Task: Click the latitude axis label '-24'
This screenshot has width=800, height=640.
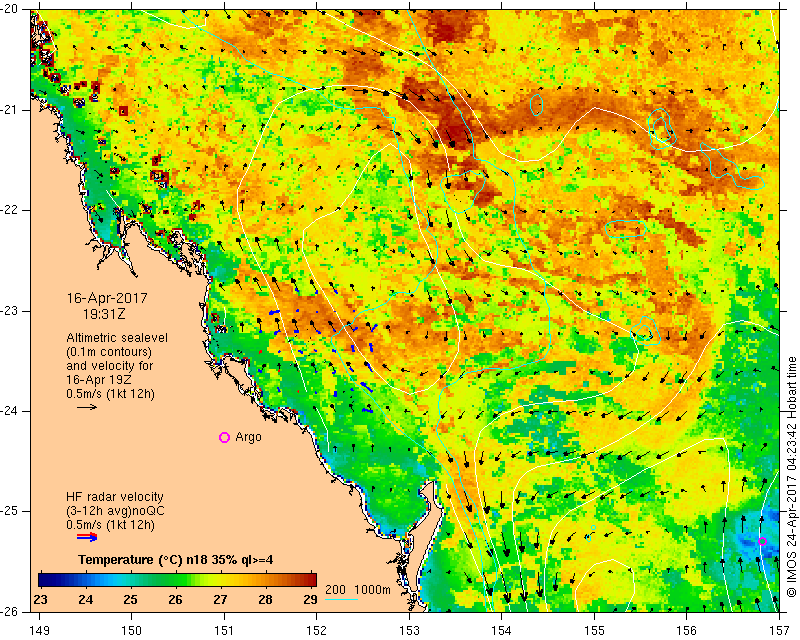Action: 10,411
